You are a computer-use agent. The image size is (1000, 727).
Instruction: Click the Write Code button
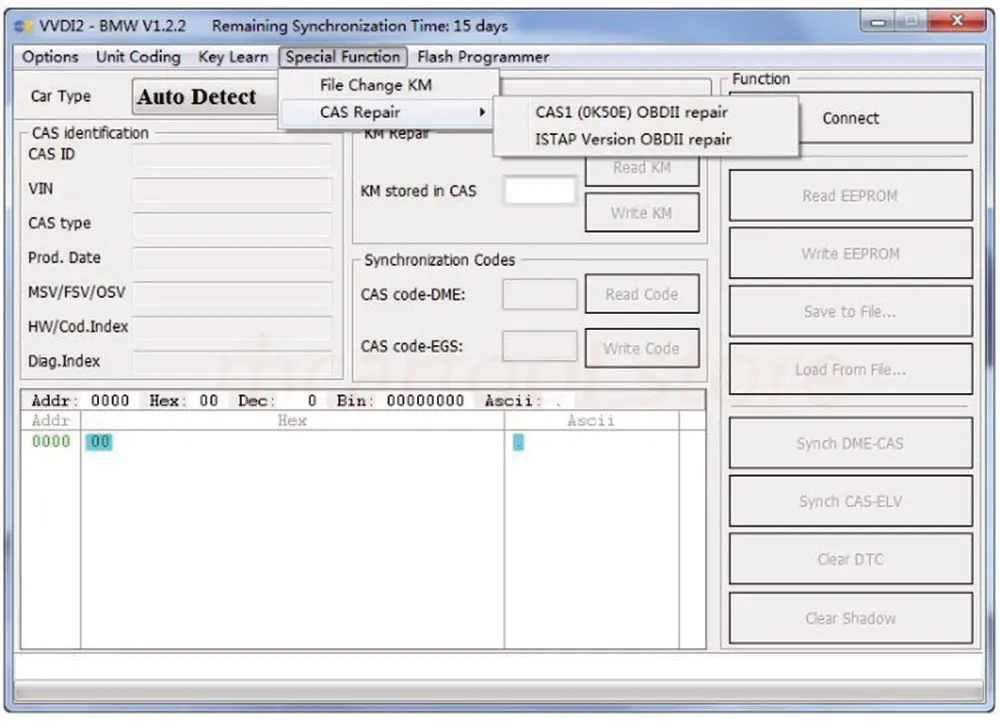642,348
